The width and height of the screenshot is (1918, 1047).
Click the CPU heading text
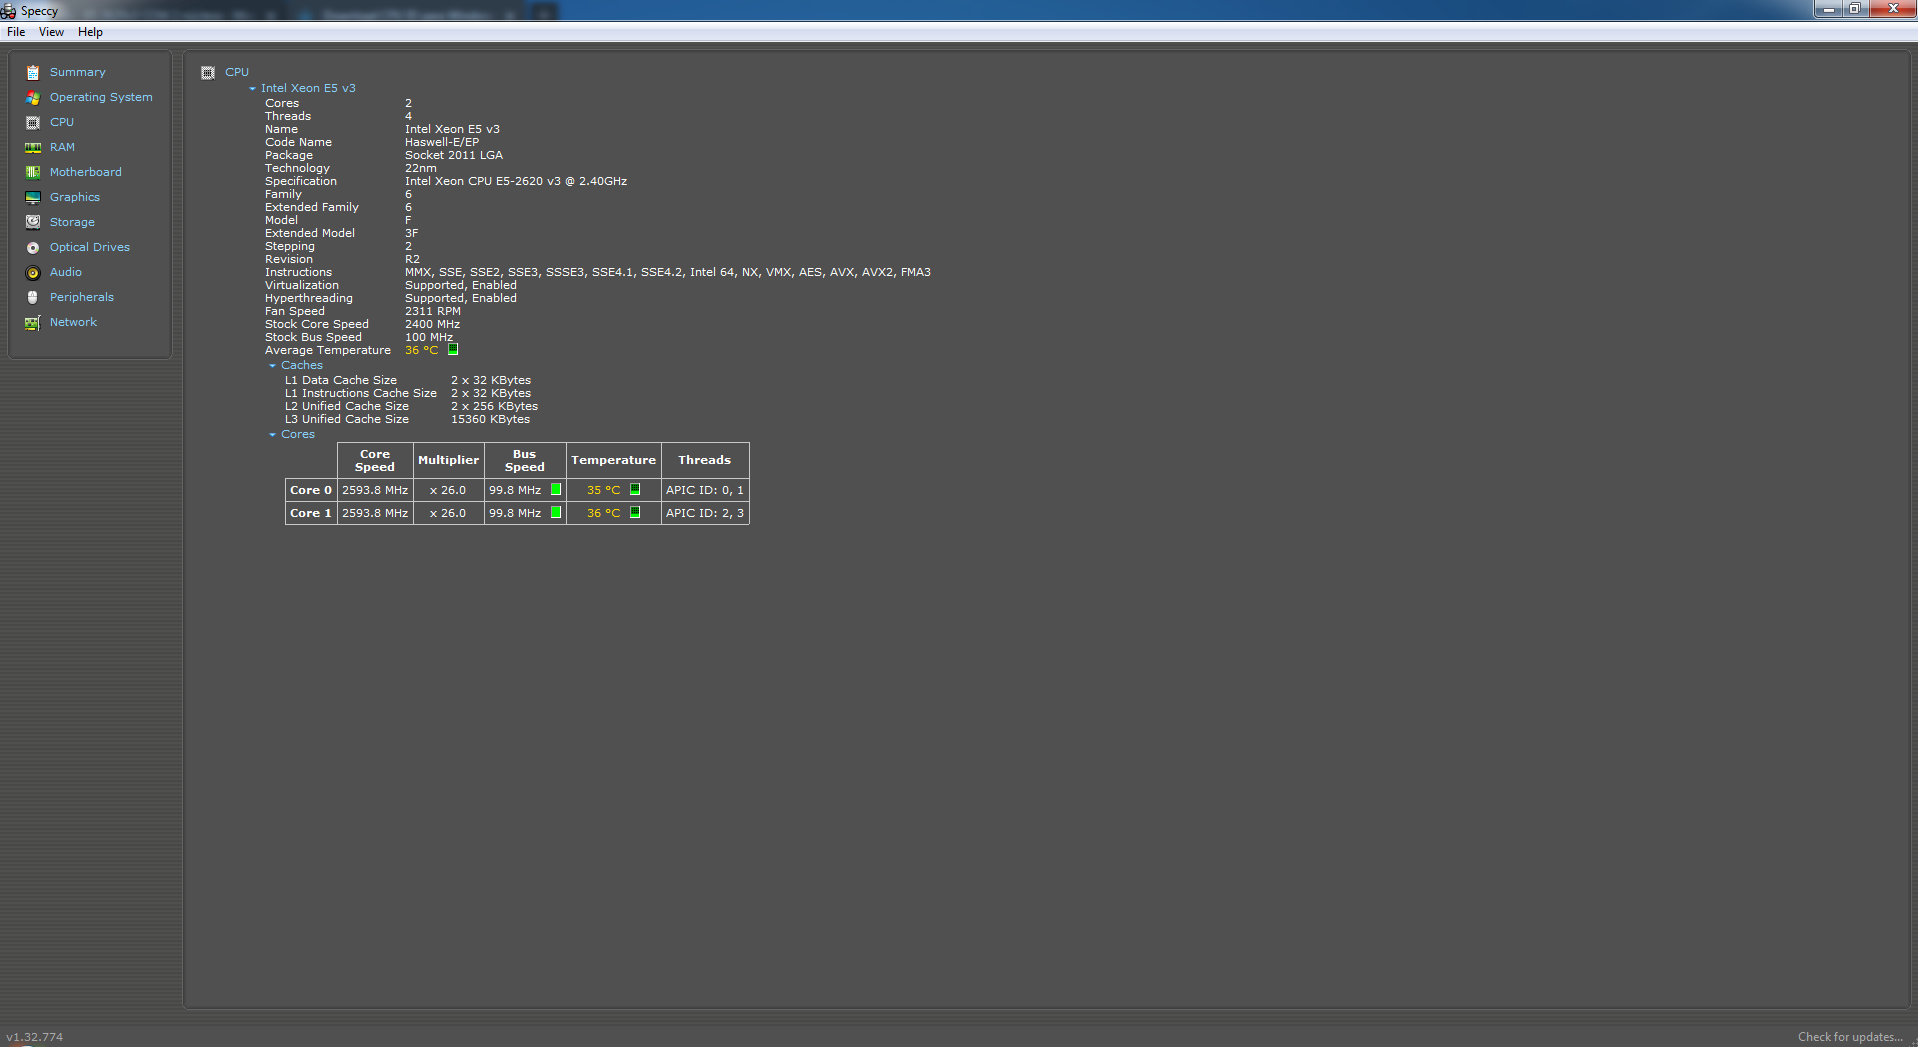pos(237,72)
